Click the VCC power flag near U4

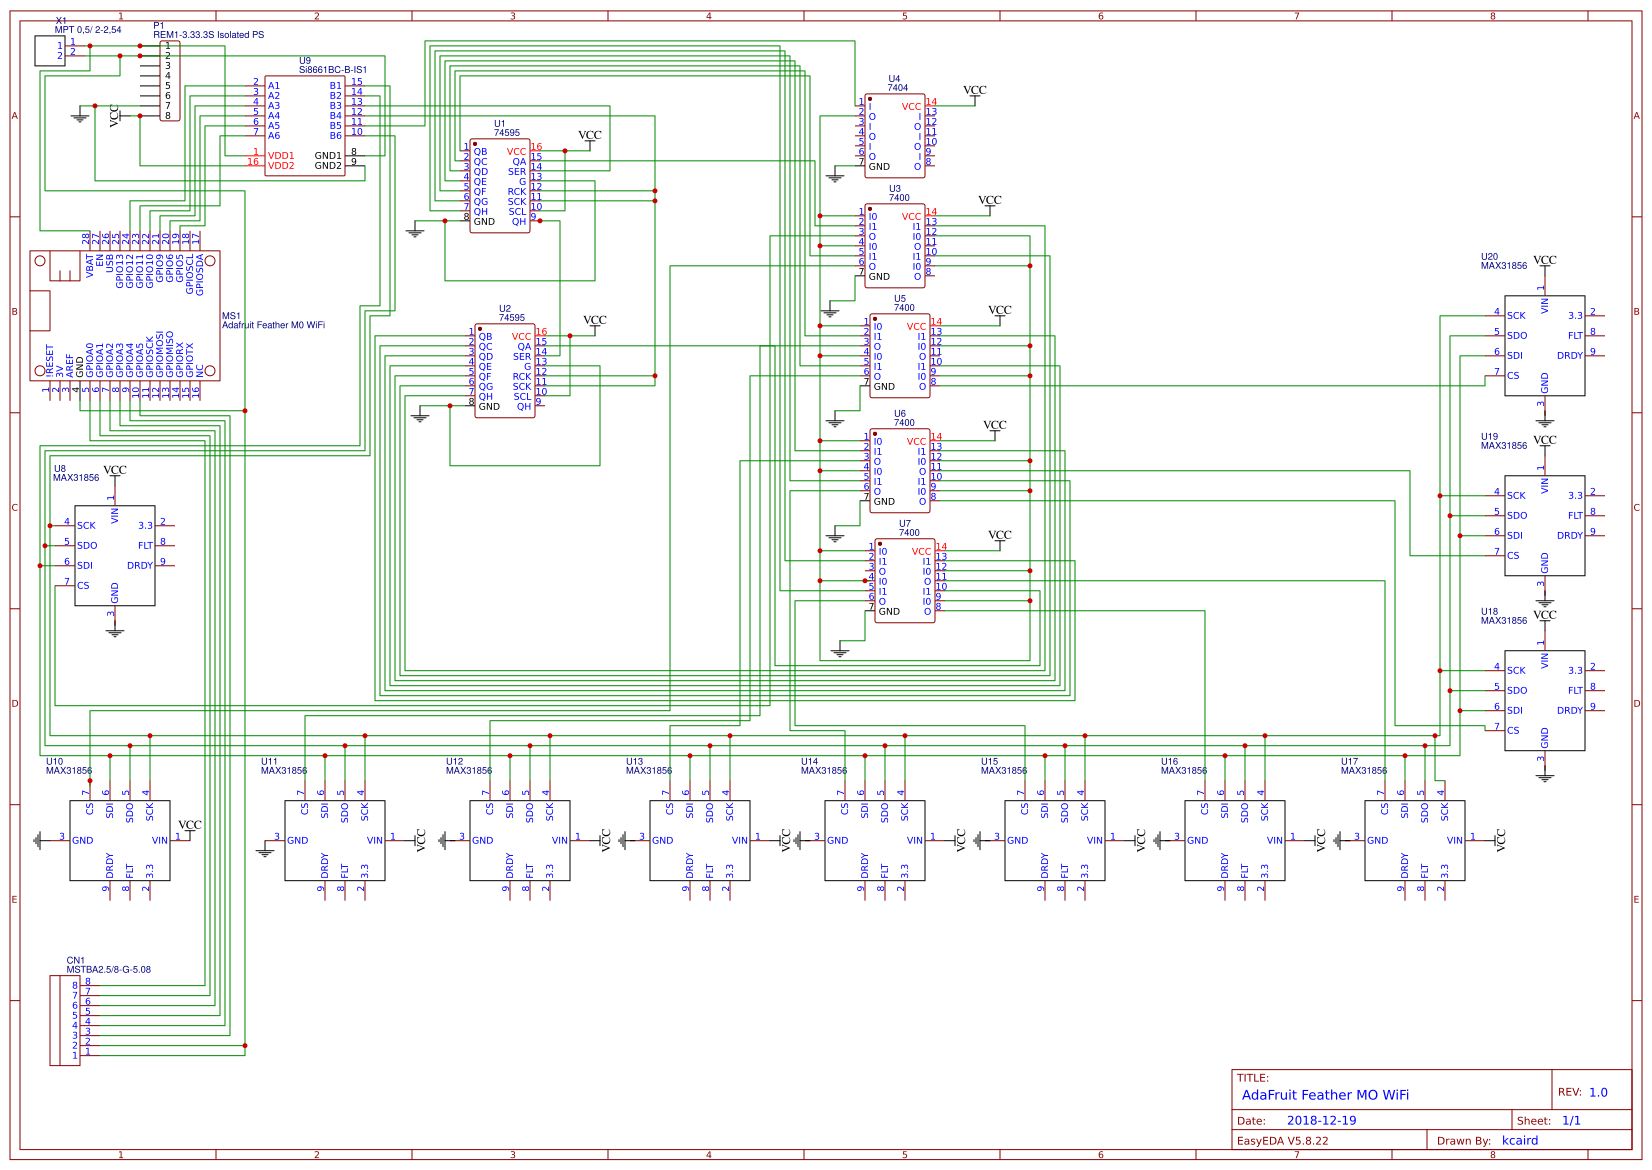coord(977,90)
